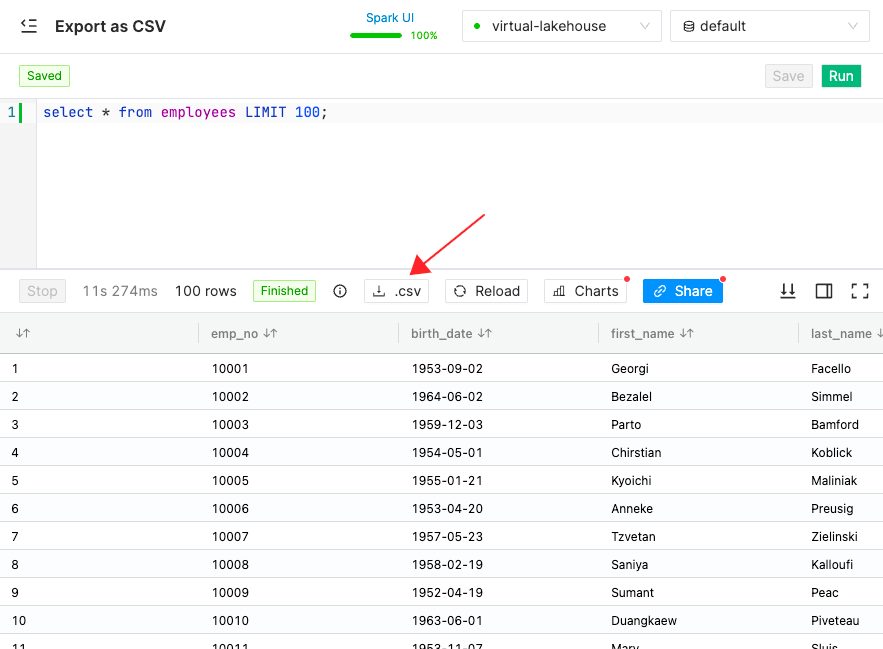The width and height of the screenshot is (883, 649).
Task: Sort by the row index column
Action: pyautogui.click(x=23, y=334)
